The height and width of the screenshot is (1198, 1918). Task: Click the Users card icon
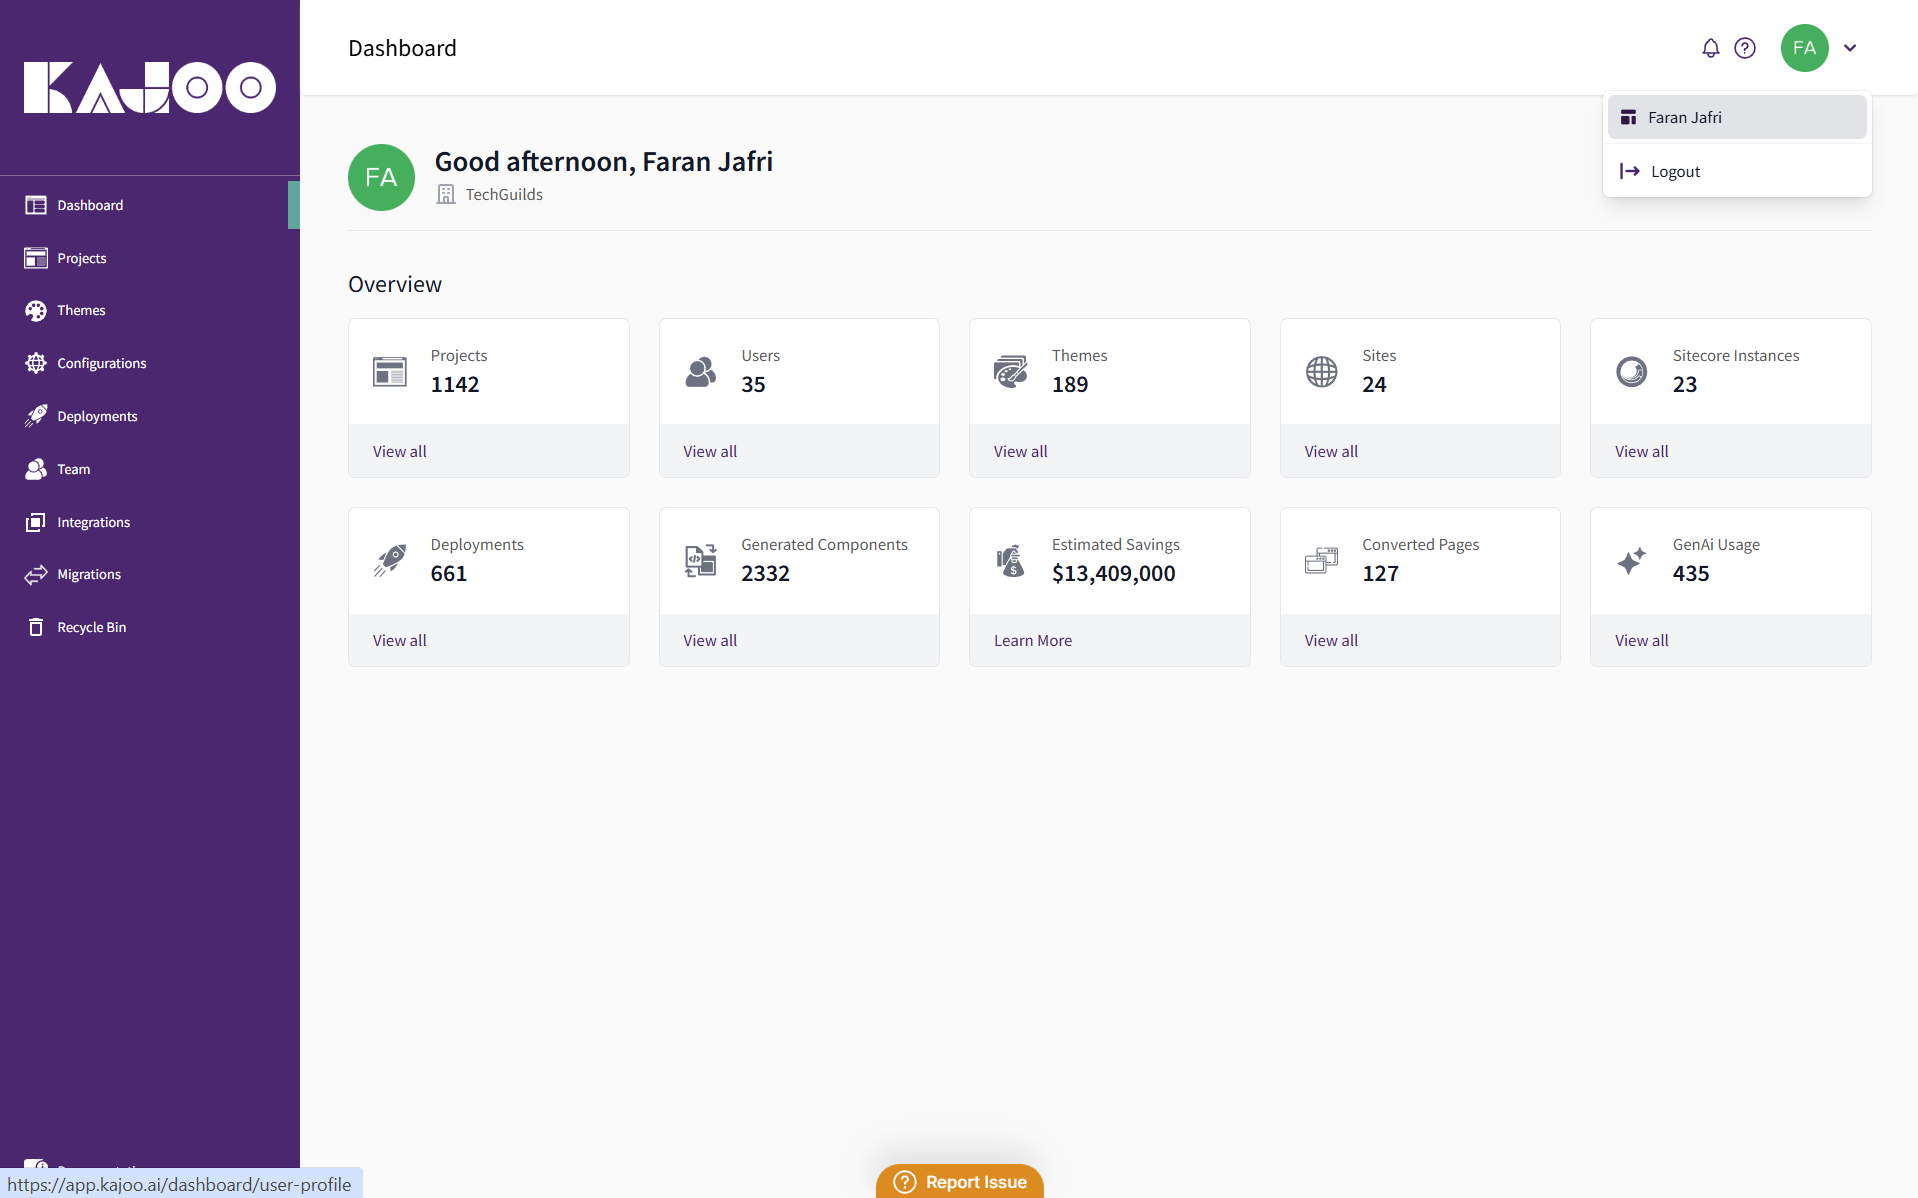point(700,371)
